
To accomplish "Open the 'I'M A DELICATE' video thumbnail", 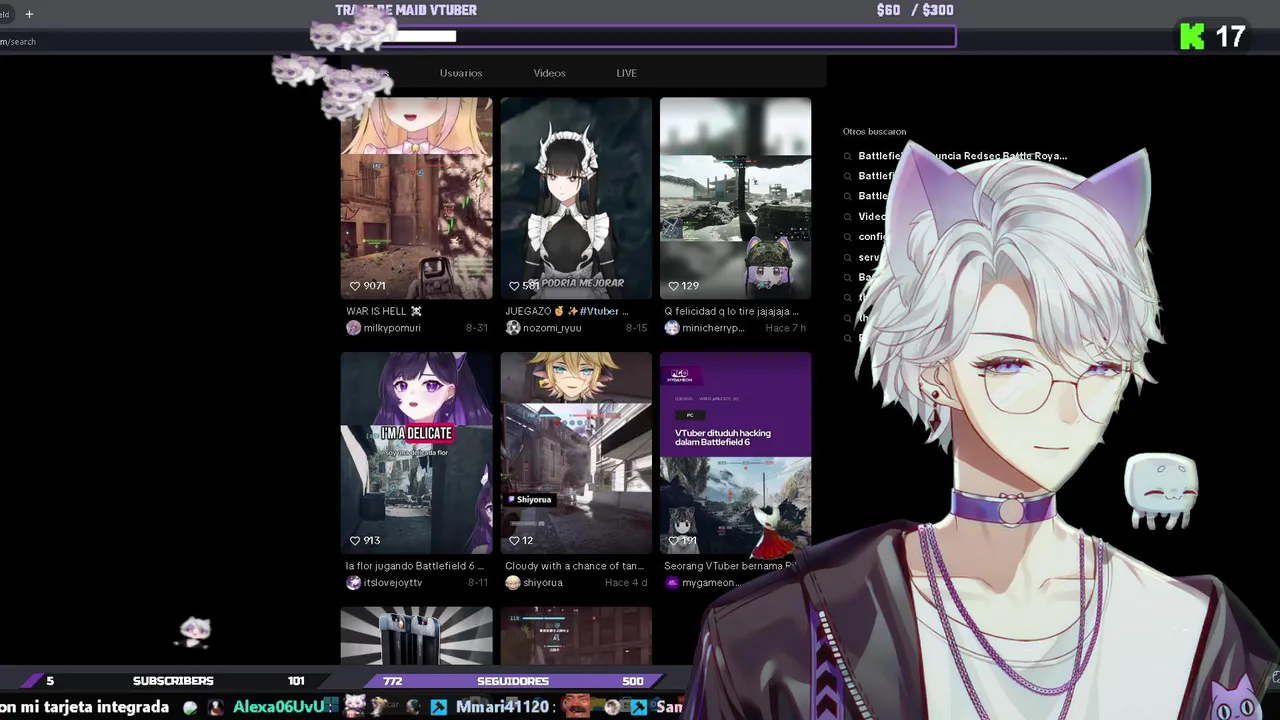I will click(x=416, y=453).
